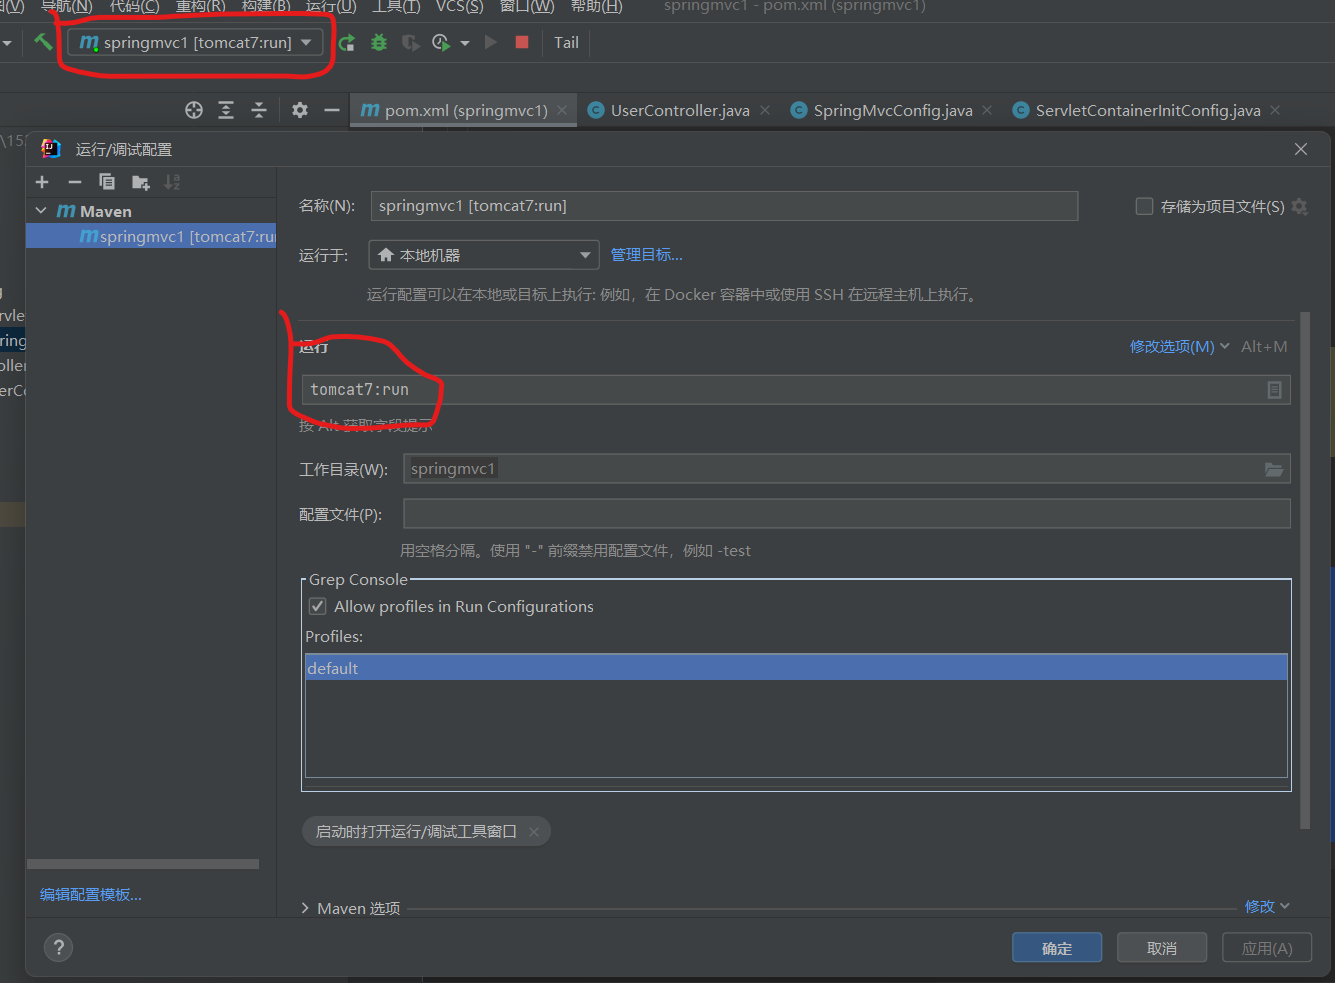Switch to the SpringMvcConfig.java tab
This screenshot has width=1335, height=983.
[x=893, y=110]
